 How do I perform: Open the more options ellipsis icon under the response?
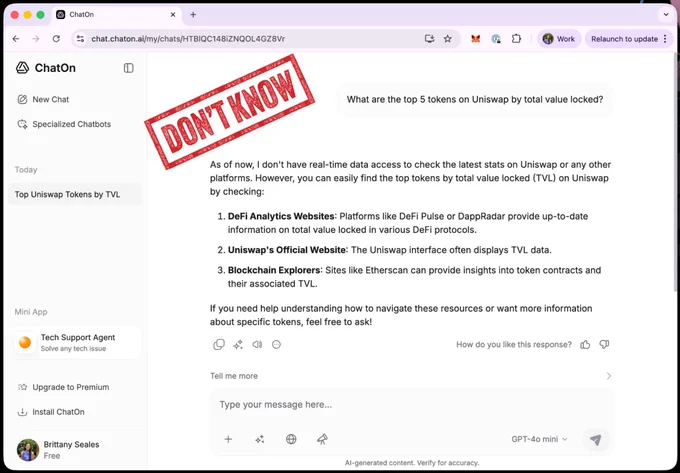pyautogui.click(x=276, y=345)
